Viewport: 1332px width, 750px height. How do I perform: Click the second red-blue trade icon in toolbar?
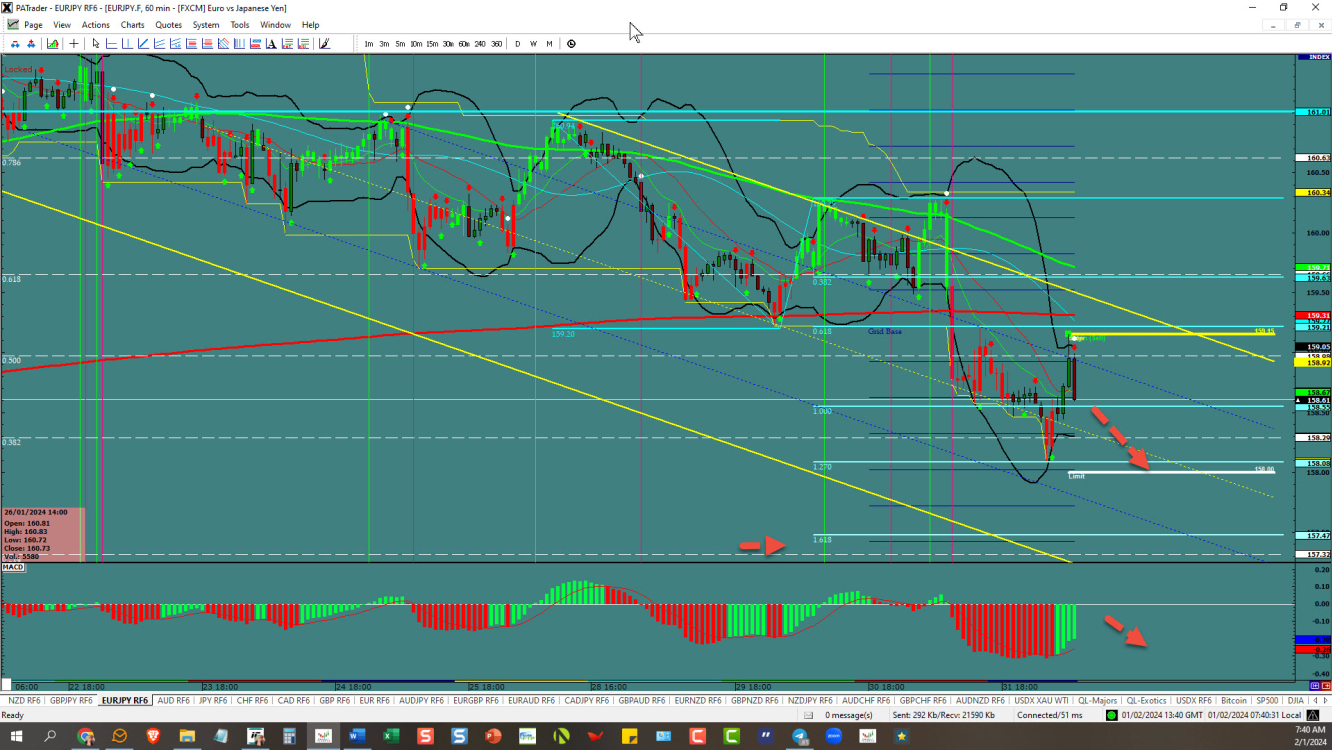coord(31,44)
